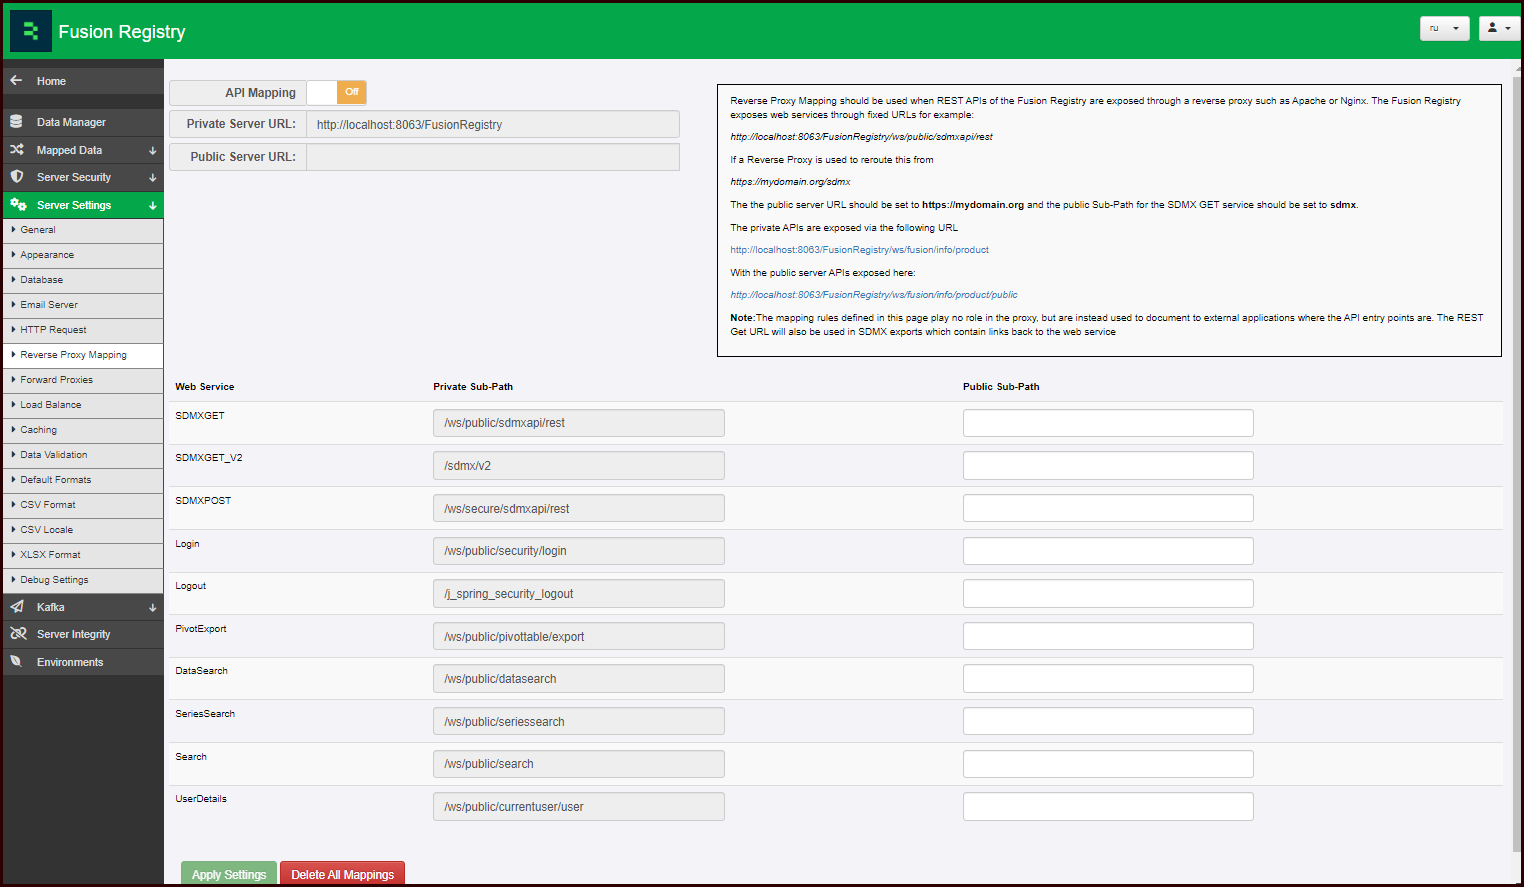Click the Fusion Registry logo icon
Screen dimensions: 1524x887
click(30, 31)
